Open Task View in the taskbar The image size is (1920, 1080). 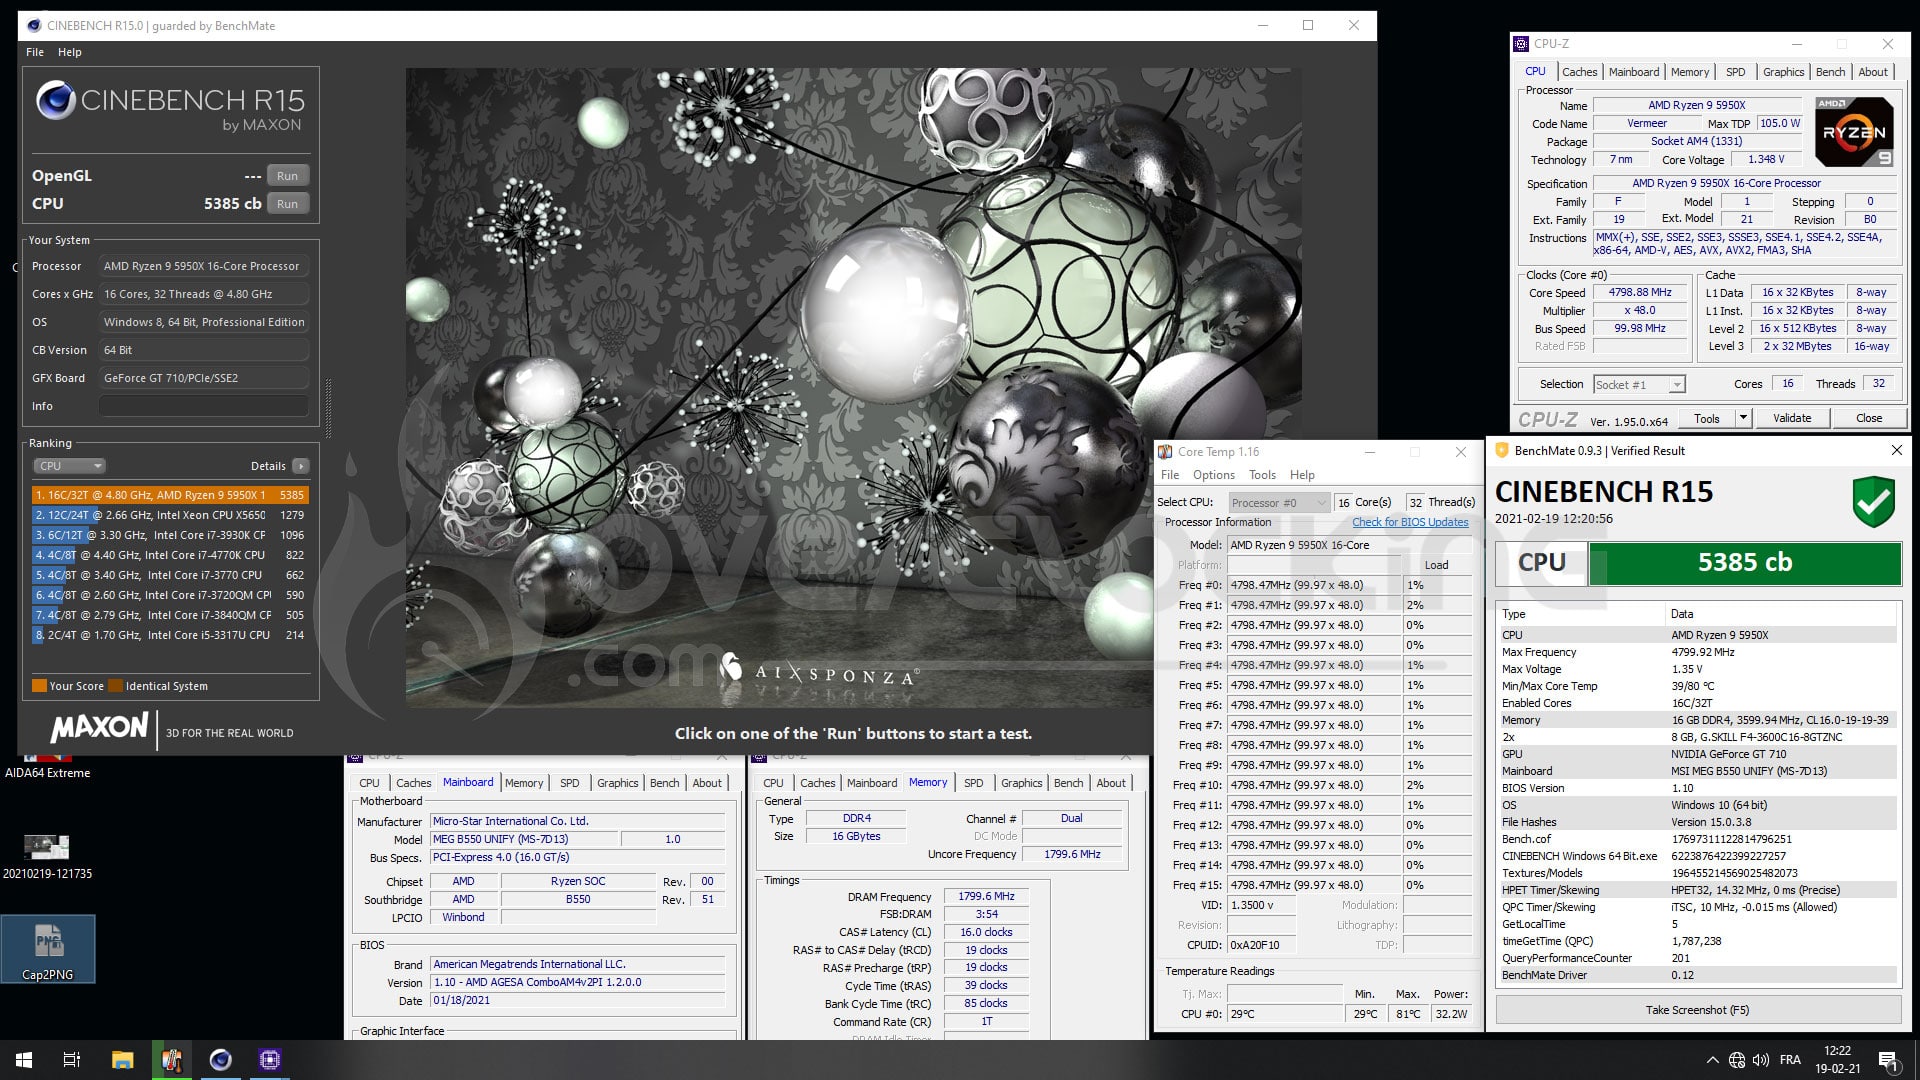pyautogui.click(x=72, y=1060)
